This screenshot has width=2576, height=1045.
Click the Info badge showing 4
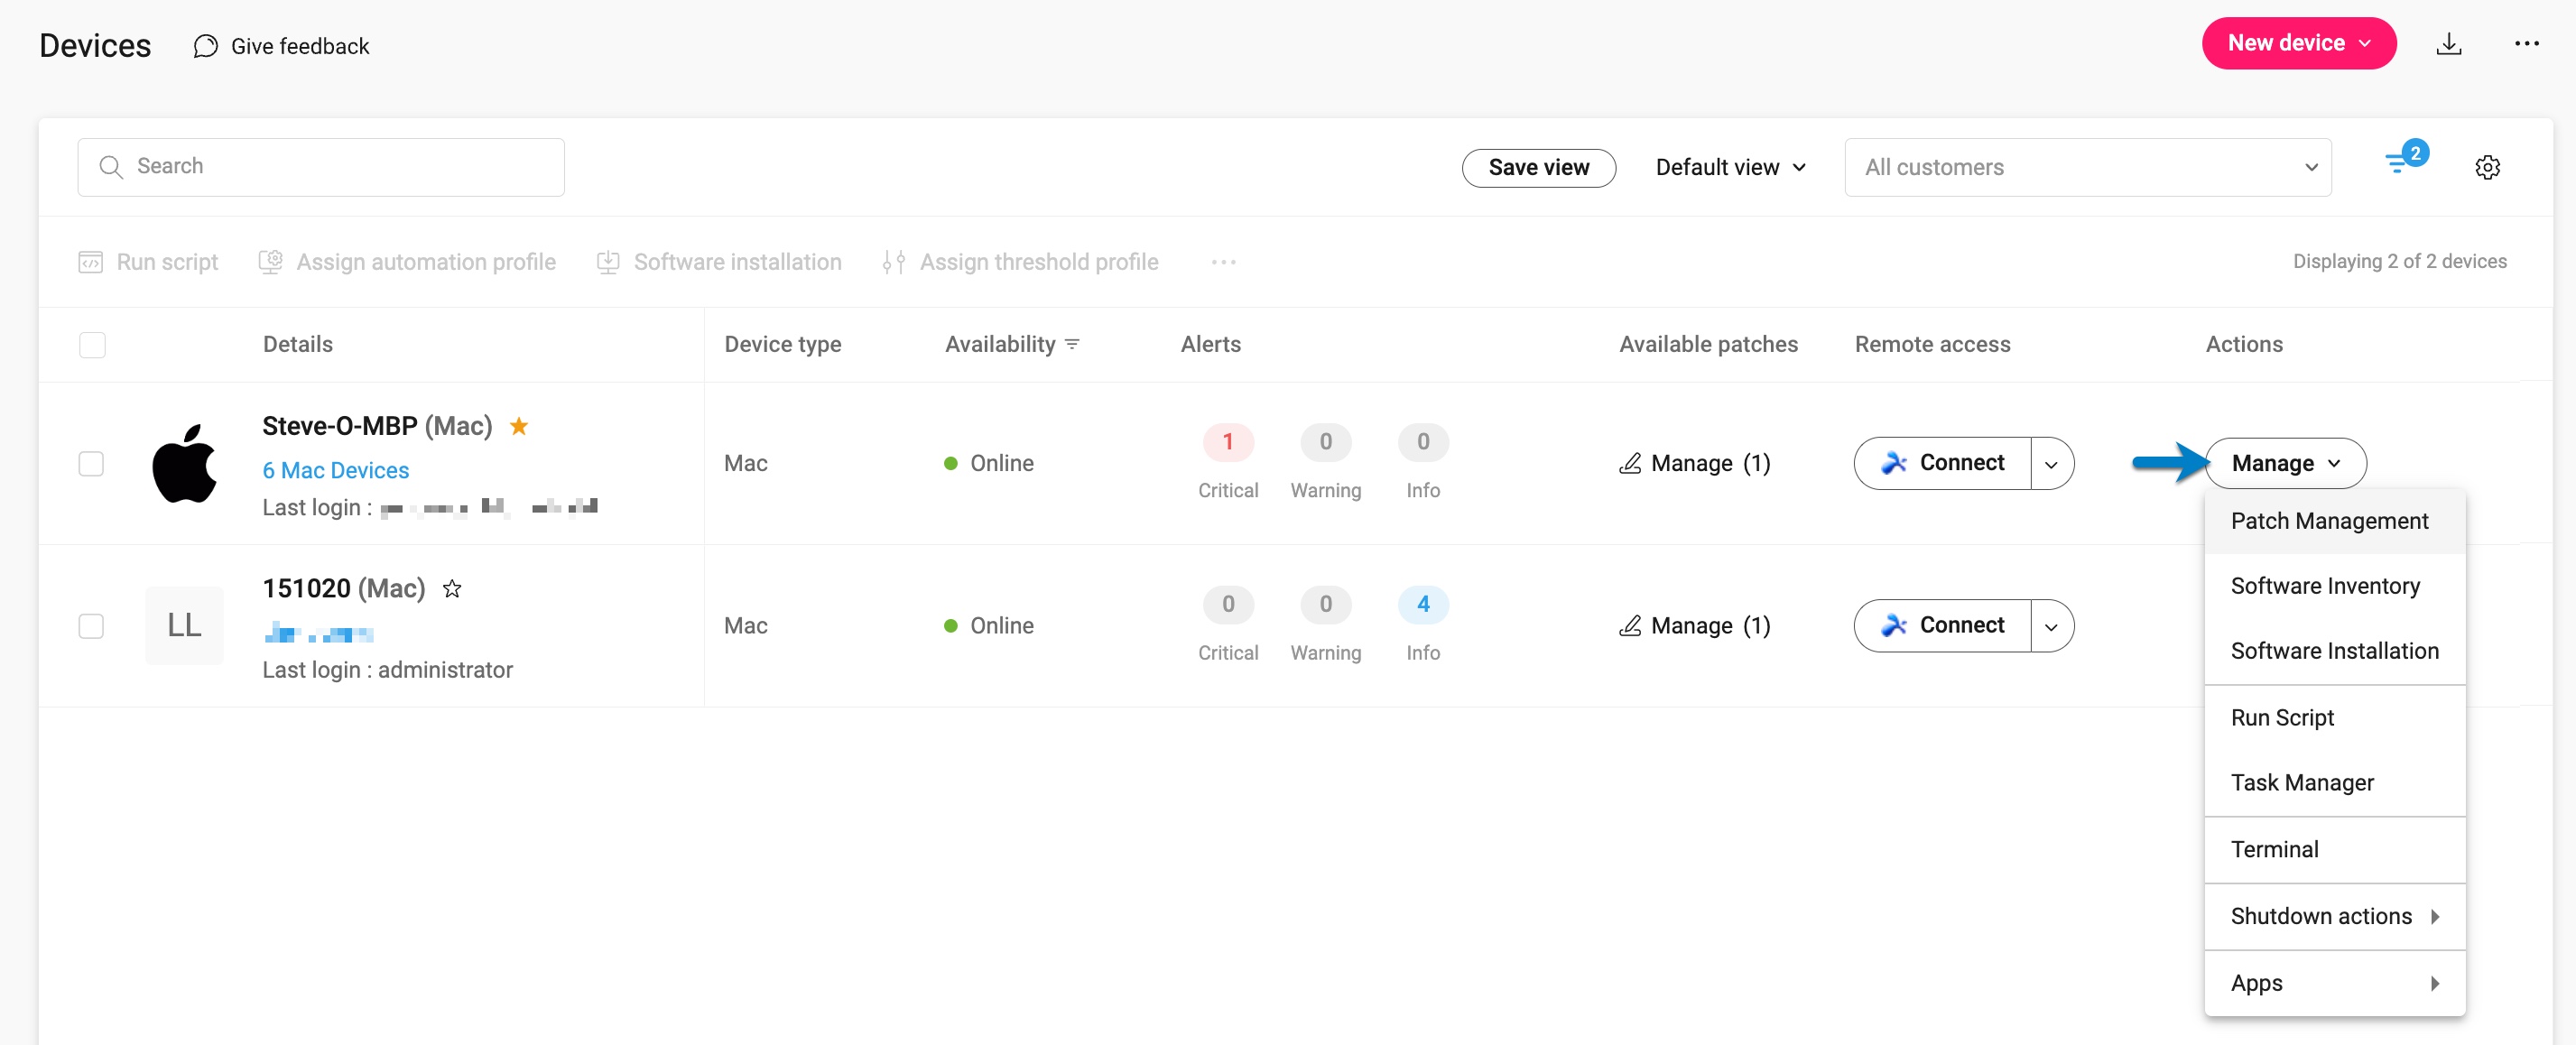click(x=1422, y=604)
